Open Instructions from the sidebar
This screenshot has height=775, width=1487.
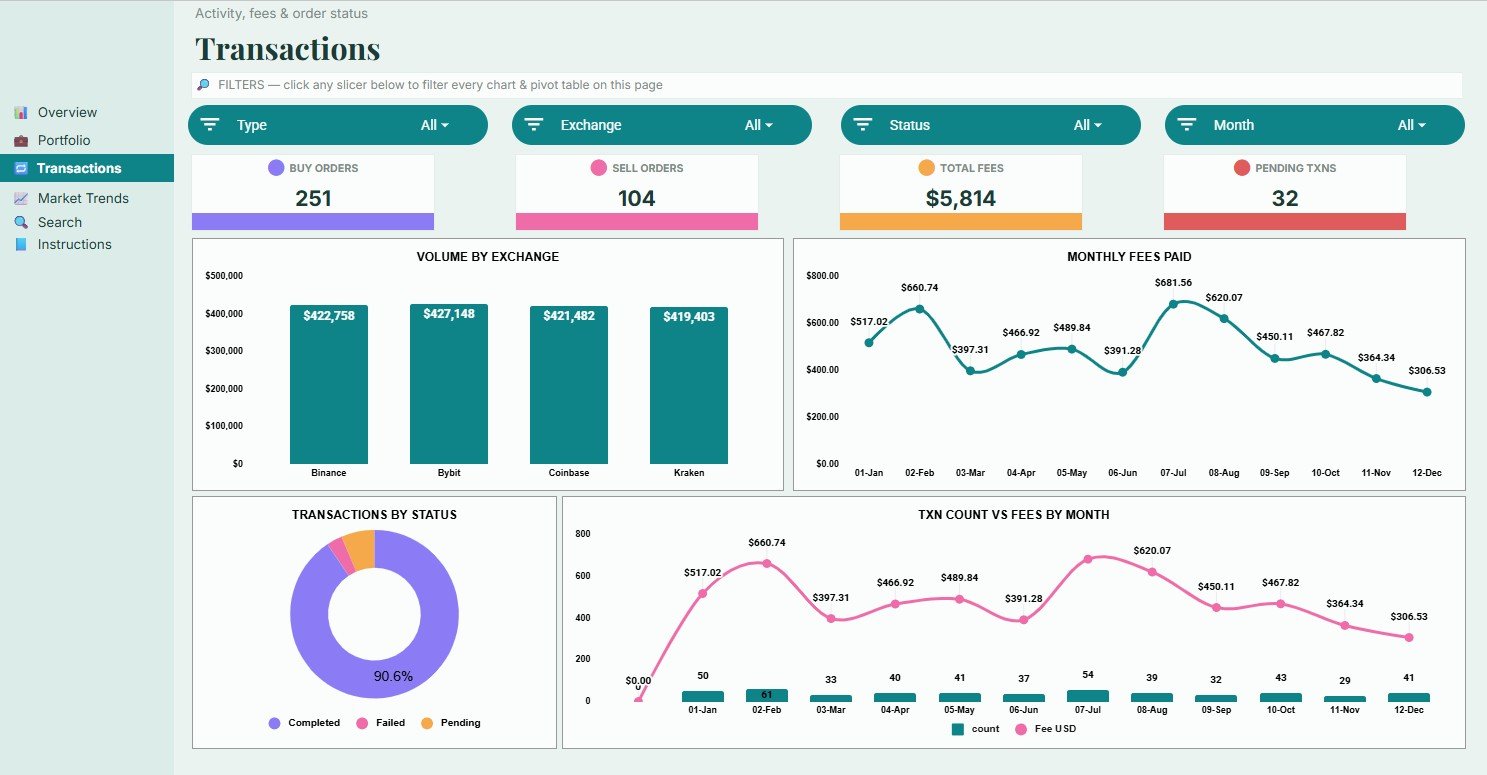click(74, 244)
